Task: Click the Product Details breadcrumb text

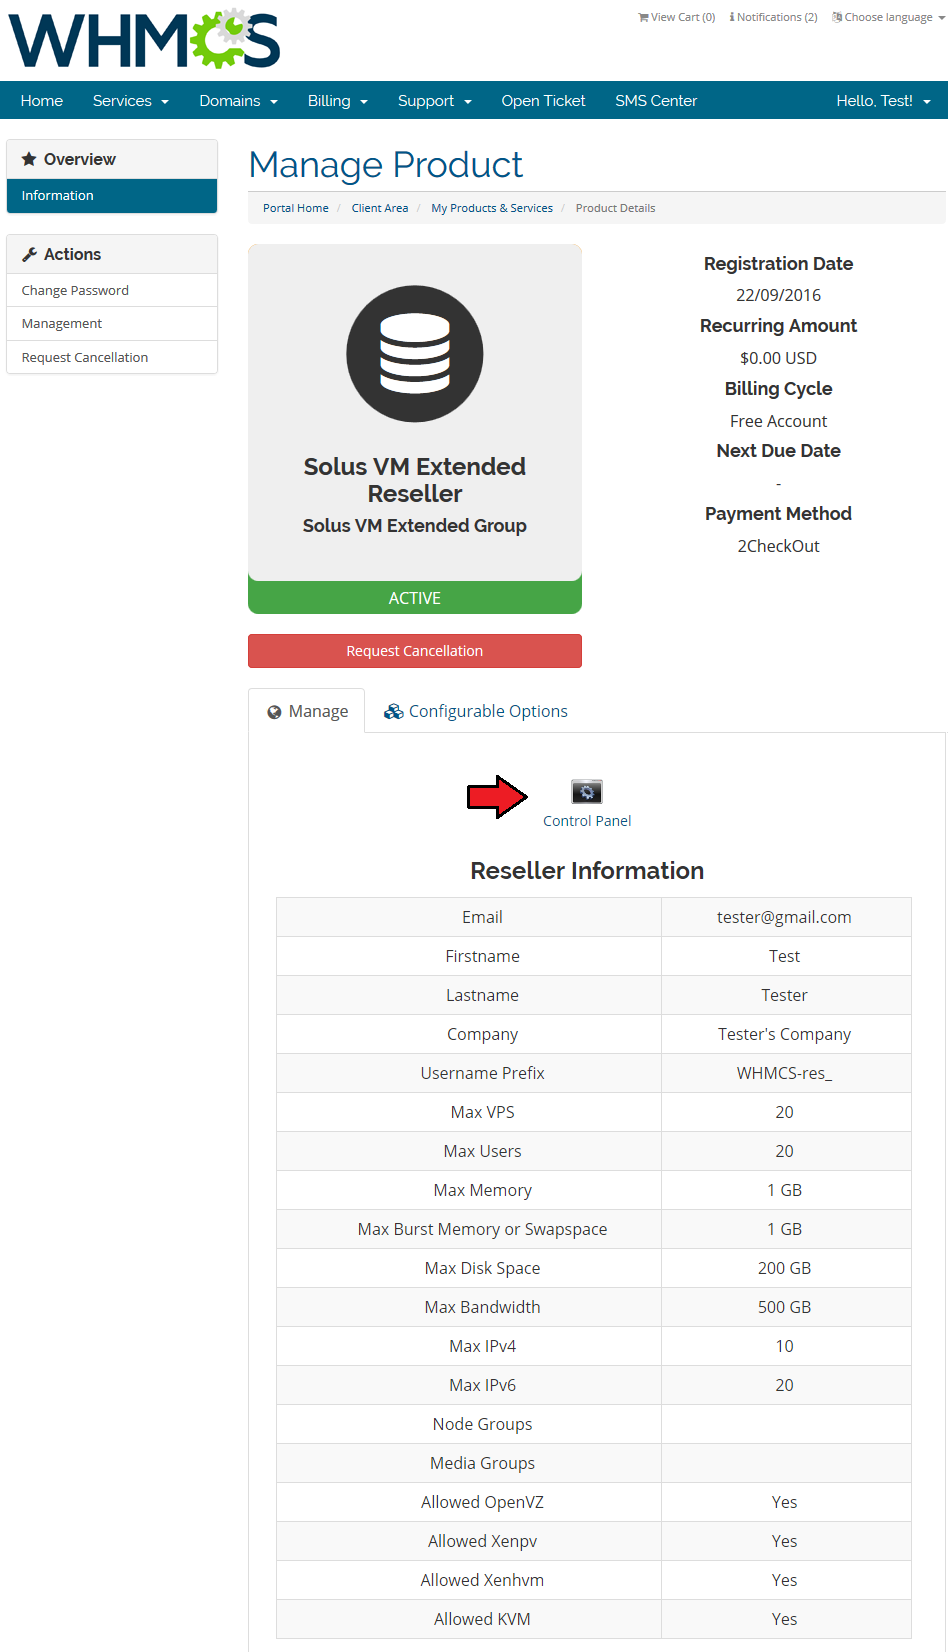Action: pyautogui.click(x=616, y=208)
